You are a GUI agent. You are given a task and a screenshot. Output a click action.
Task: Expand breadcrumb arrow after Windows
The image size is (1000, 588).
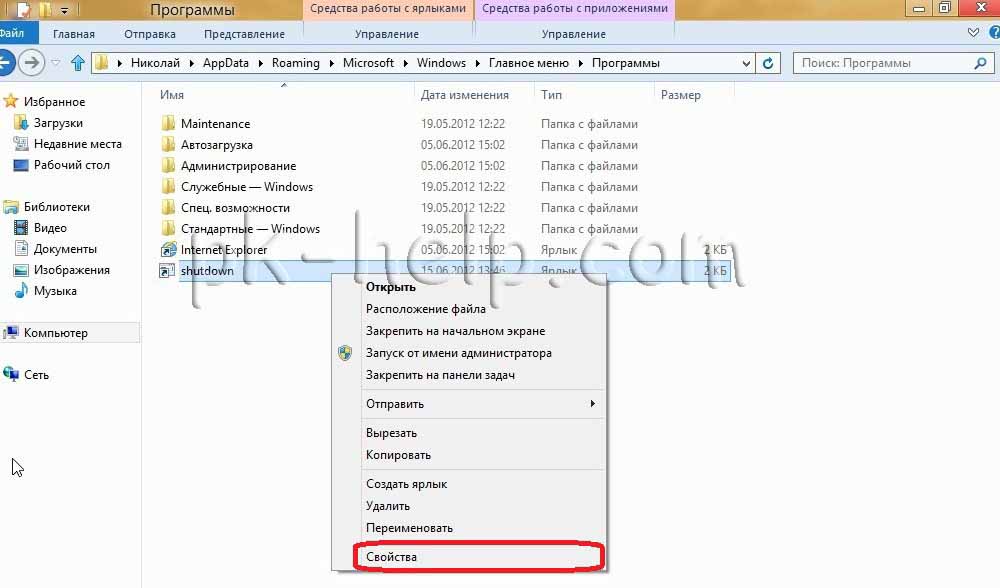click(477, 63)
